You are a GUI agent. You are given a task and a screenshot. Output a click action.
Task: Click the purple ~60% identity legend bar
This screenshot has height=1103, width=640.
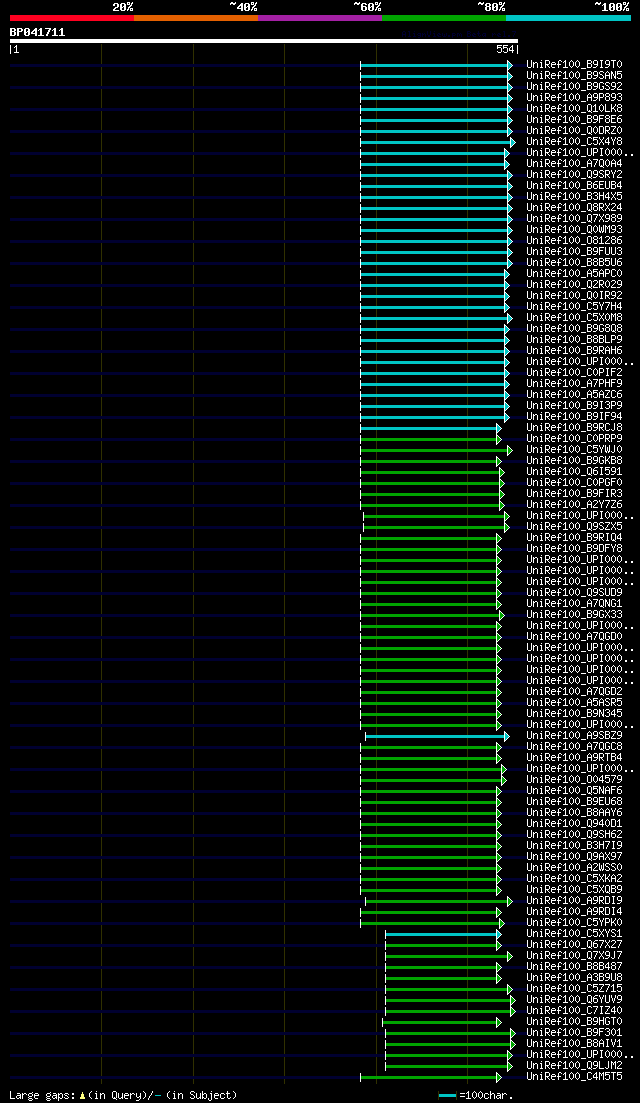coord(320,18)
